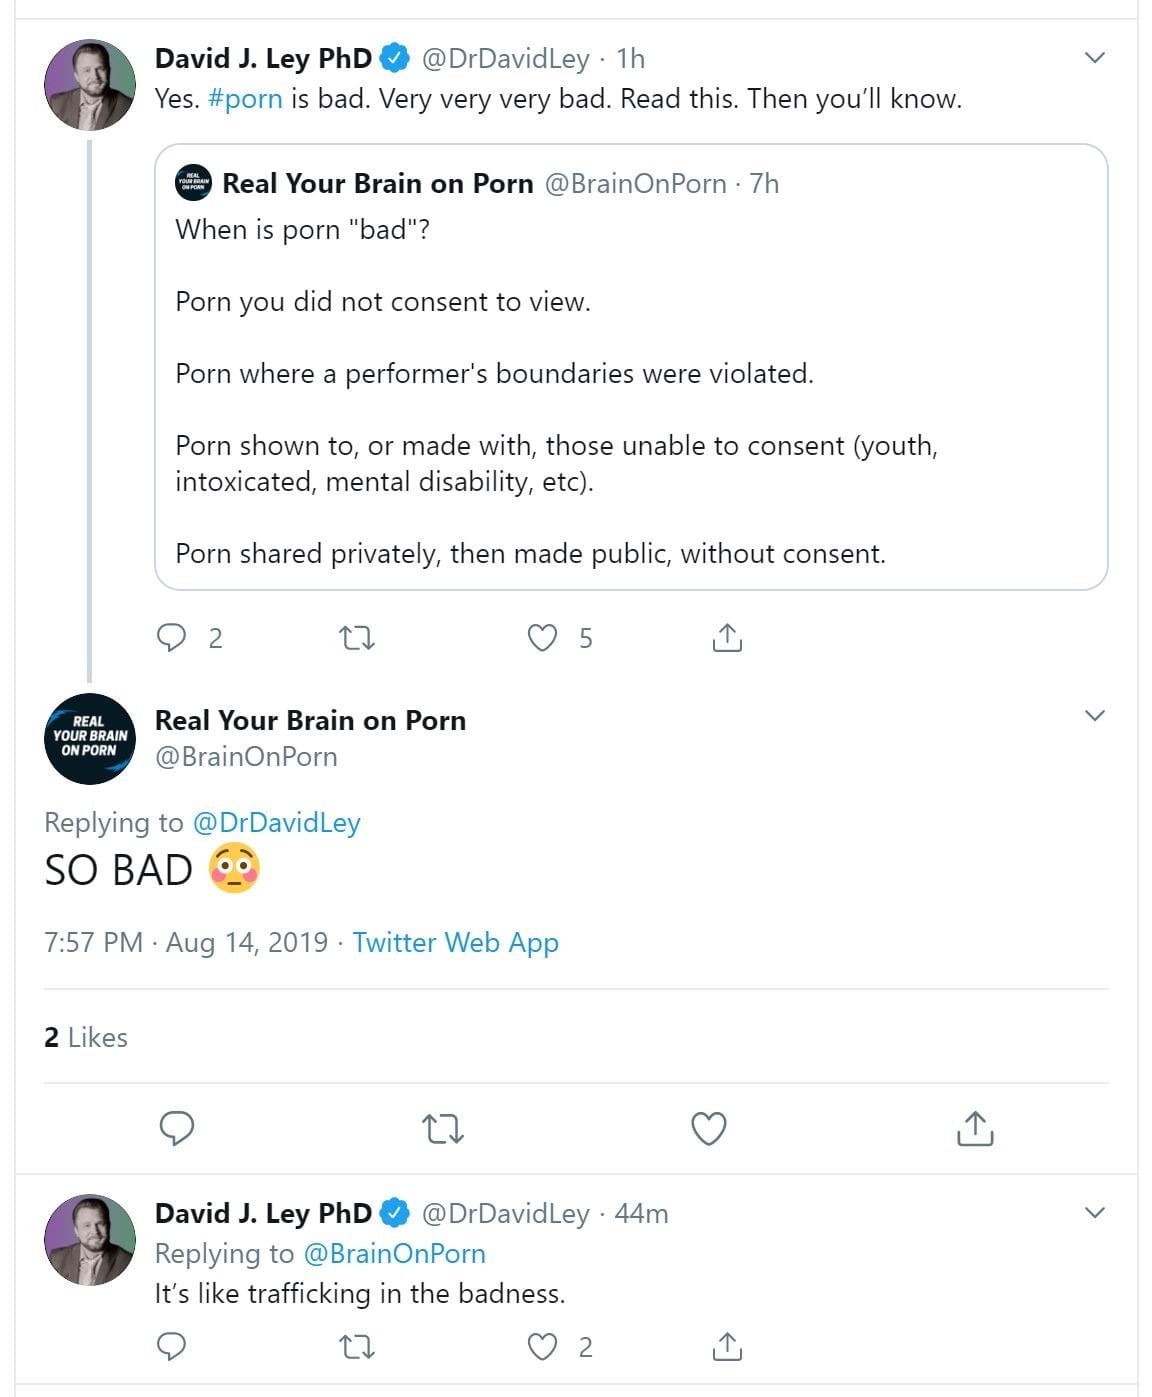This screenshot has width=1152, height=1397.
Task: Share the 'SO BAD' tweet
Action: click(x=975, y=1128)
